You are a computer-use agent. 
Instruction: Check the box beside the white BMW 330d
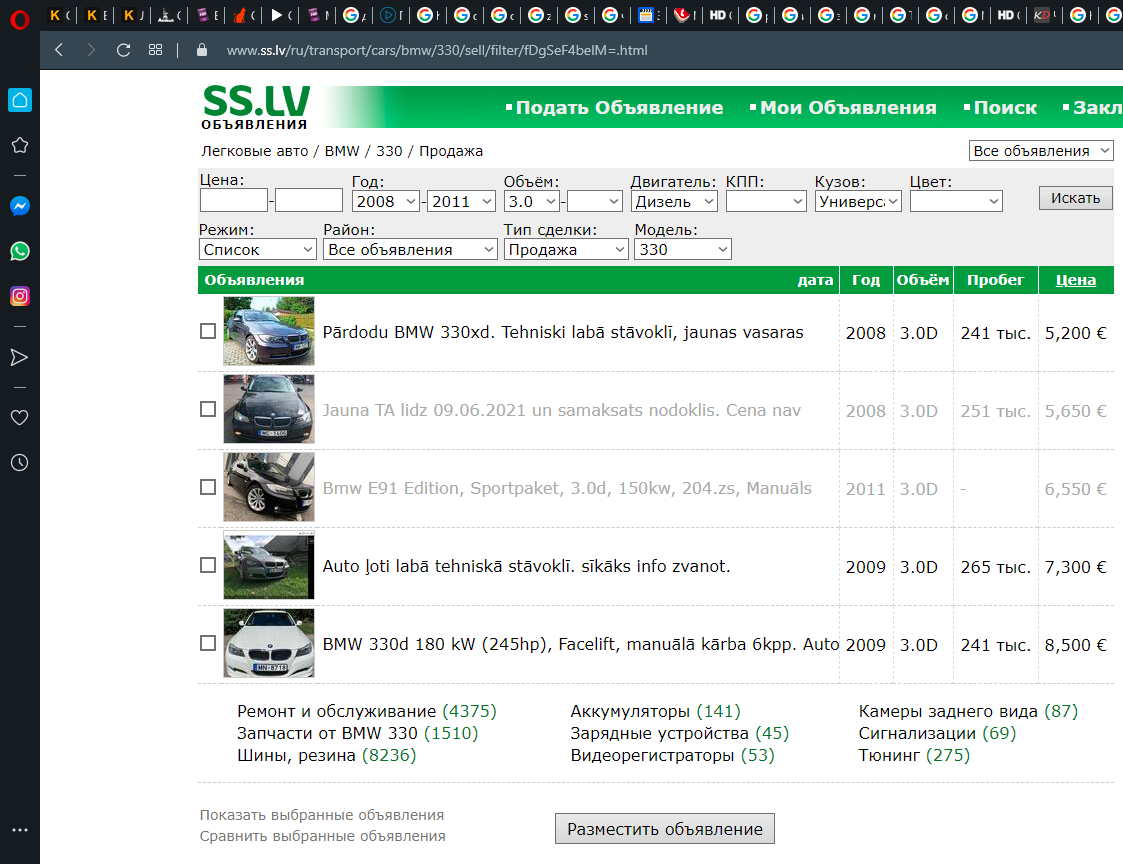[208, 643]
